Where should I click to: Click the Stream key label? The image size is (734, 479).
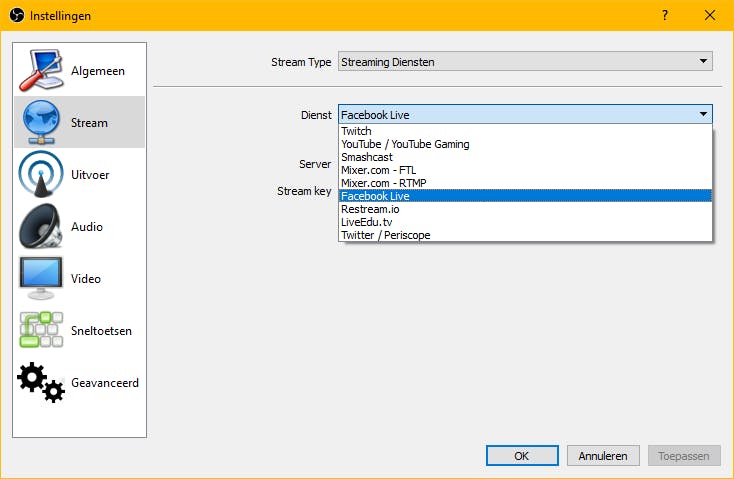pos(304,191)
